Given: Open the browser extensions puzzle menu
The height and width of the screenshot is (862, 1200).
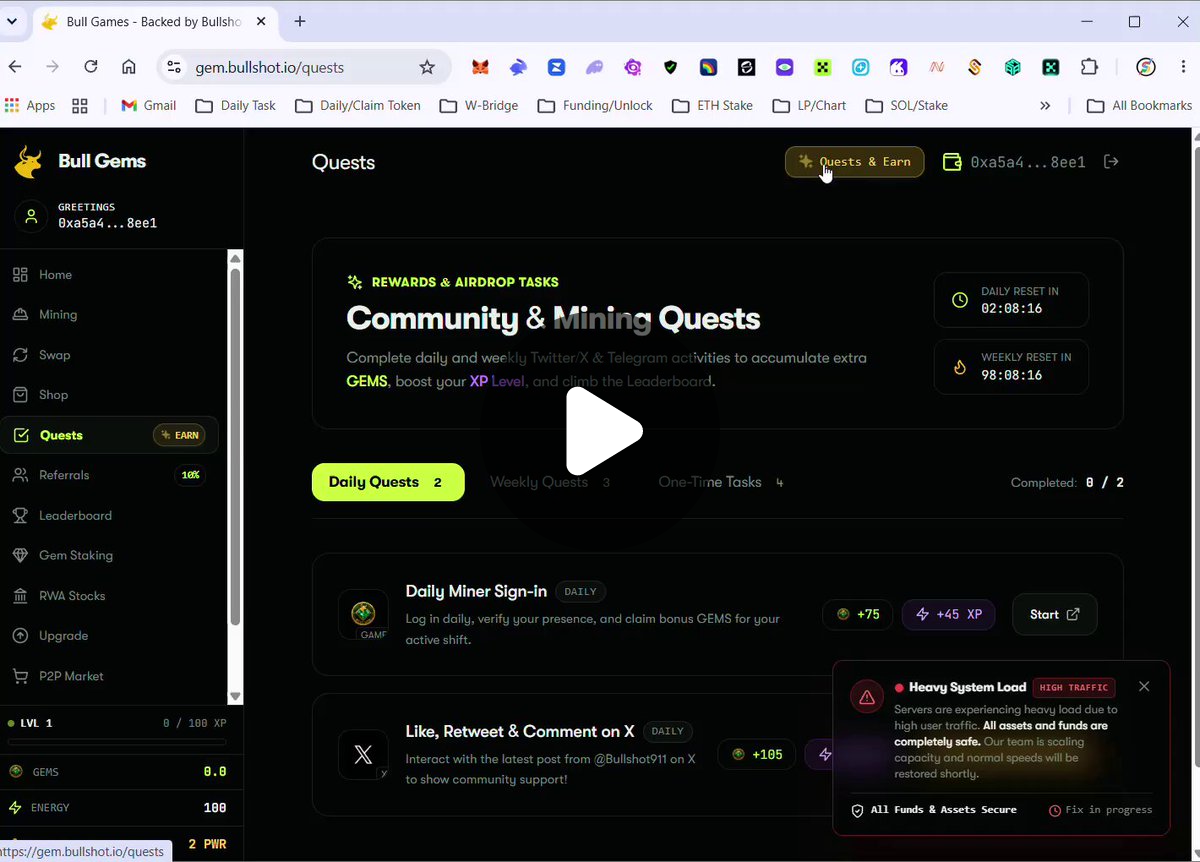Looking at the screenshot, I should point(1089,67).
